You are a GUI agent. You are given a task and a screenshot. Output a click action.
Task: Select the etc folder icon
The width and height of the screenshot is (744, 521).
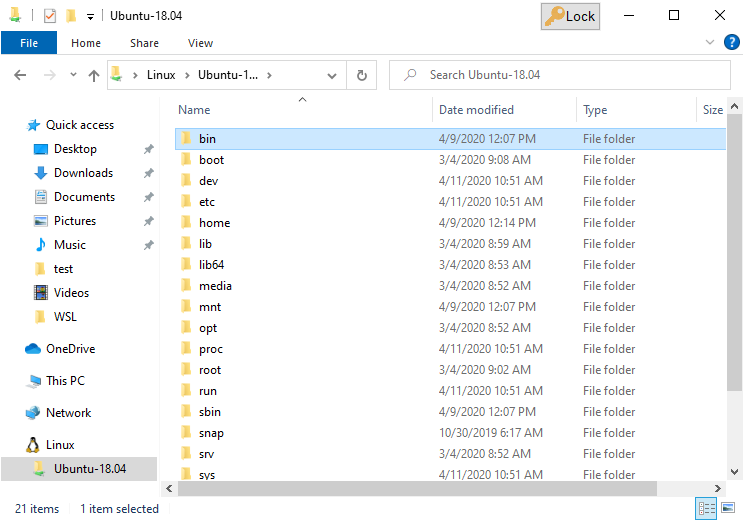coord(186,202)
